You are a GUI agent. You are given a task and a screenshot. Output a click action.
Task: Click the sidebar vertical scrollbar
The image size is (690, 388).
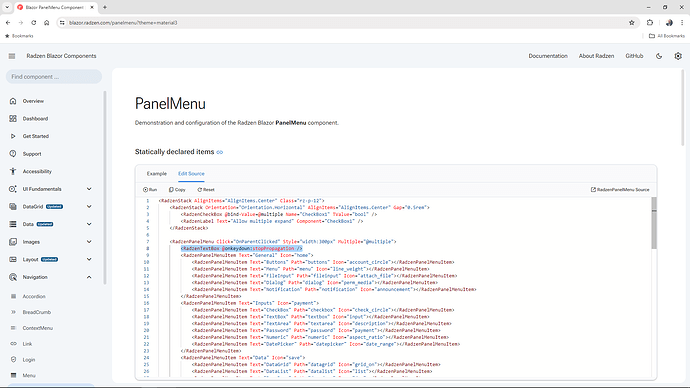coord(105,188)
